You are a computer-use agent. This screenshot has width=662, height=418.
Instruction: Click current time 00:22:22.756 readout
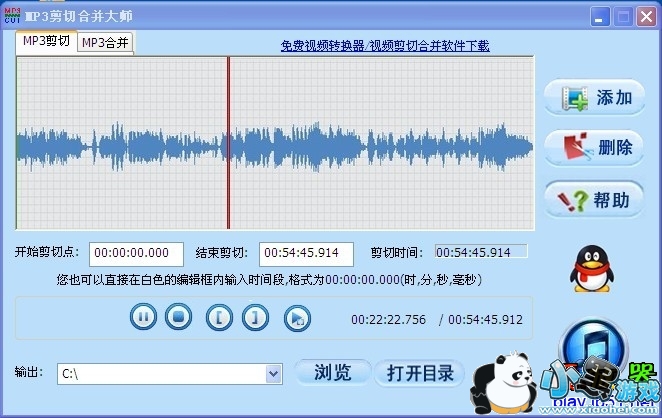(388, 320)
